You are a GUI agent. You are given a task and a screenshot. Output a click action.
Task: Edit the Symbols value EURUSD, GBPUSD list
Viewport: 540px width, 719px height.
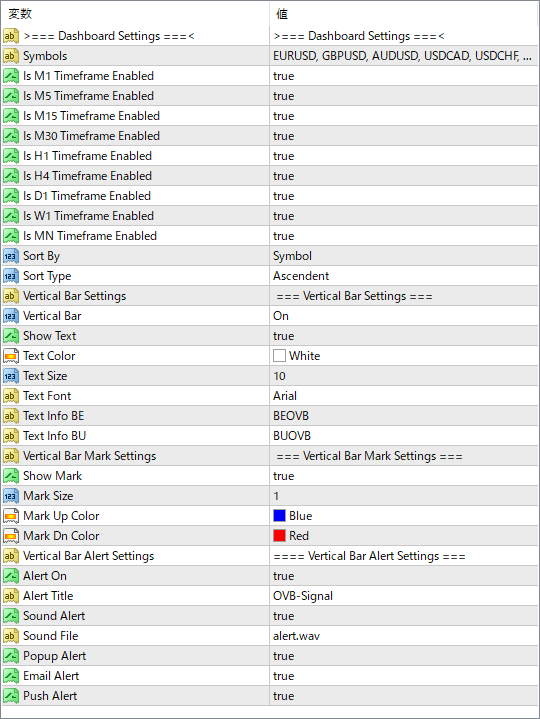pyautogui.click(x=404, y=56)
